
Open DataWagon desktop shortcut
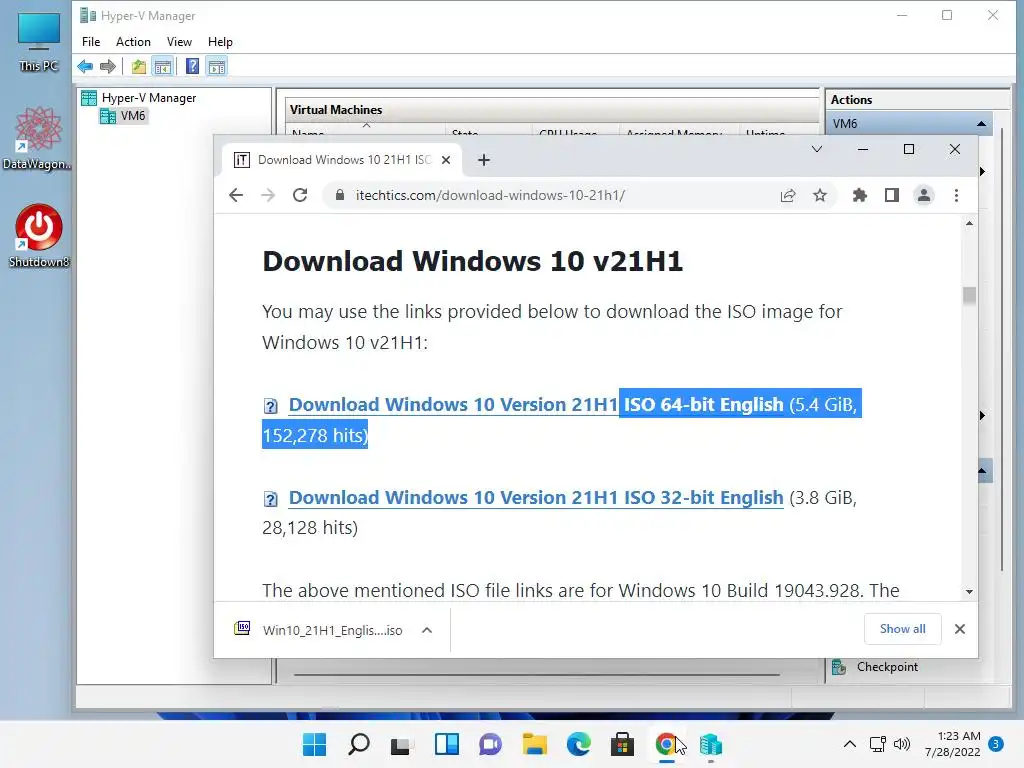point(37,138)
